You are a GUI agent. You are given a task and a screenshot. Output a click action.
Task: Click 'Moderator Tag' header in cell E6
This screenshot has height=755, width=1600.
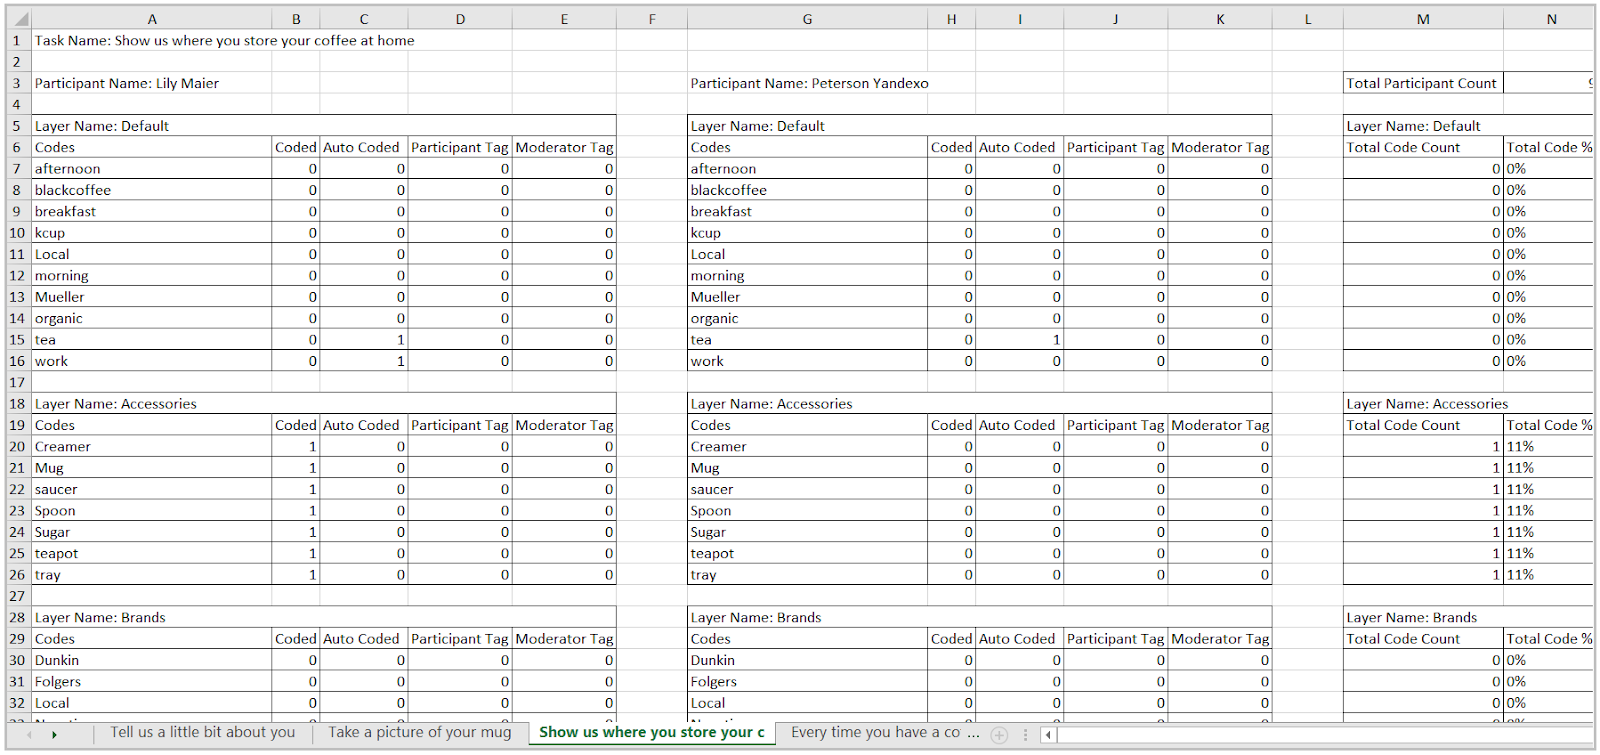[564, 147]
